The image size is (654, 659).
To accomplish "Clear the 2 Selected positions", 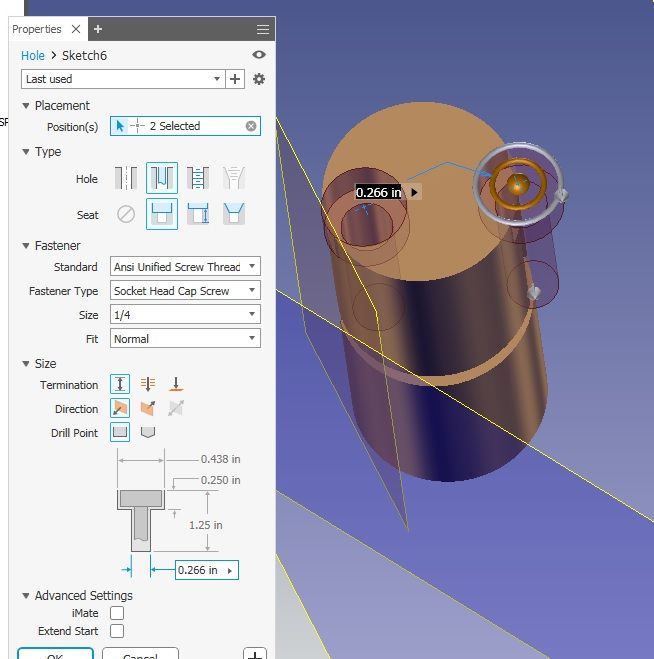I will [251, 126].
